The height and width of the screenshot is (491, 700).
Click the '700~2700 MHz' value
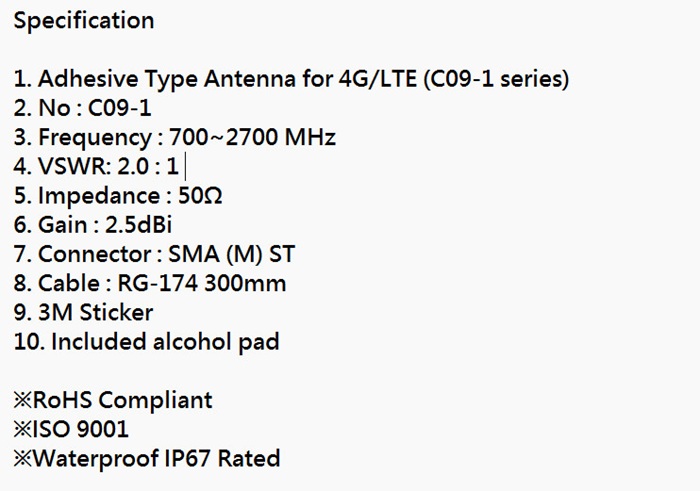click(x=252, y=137)
